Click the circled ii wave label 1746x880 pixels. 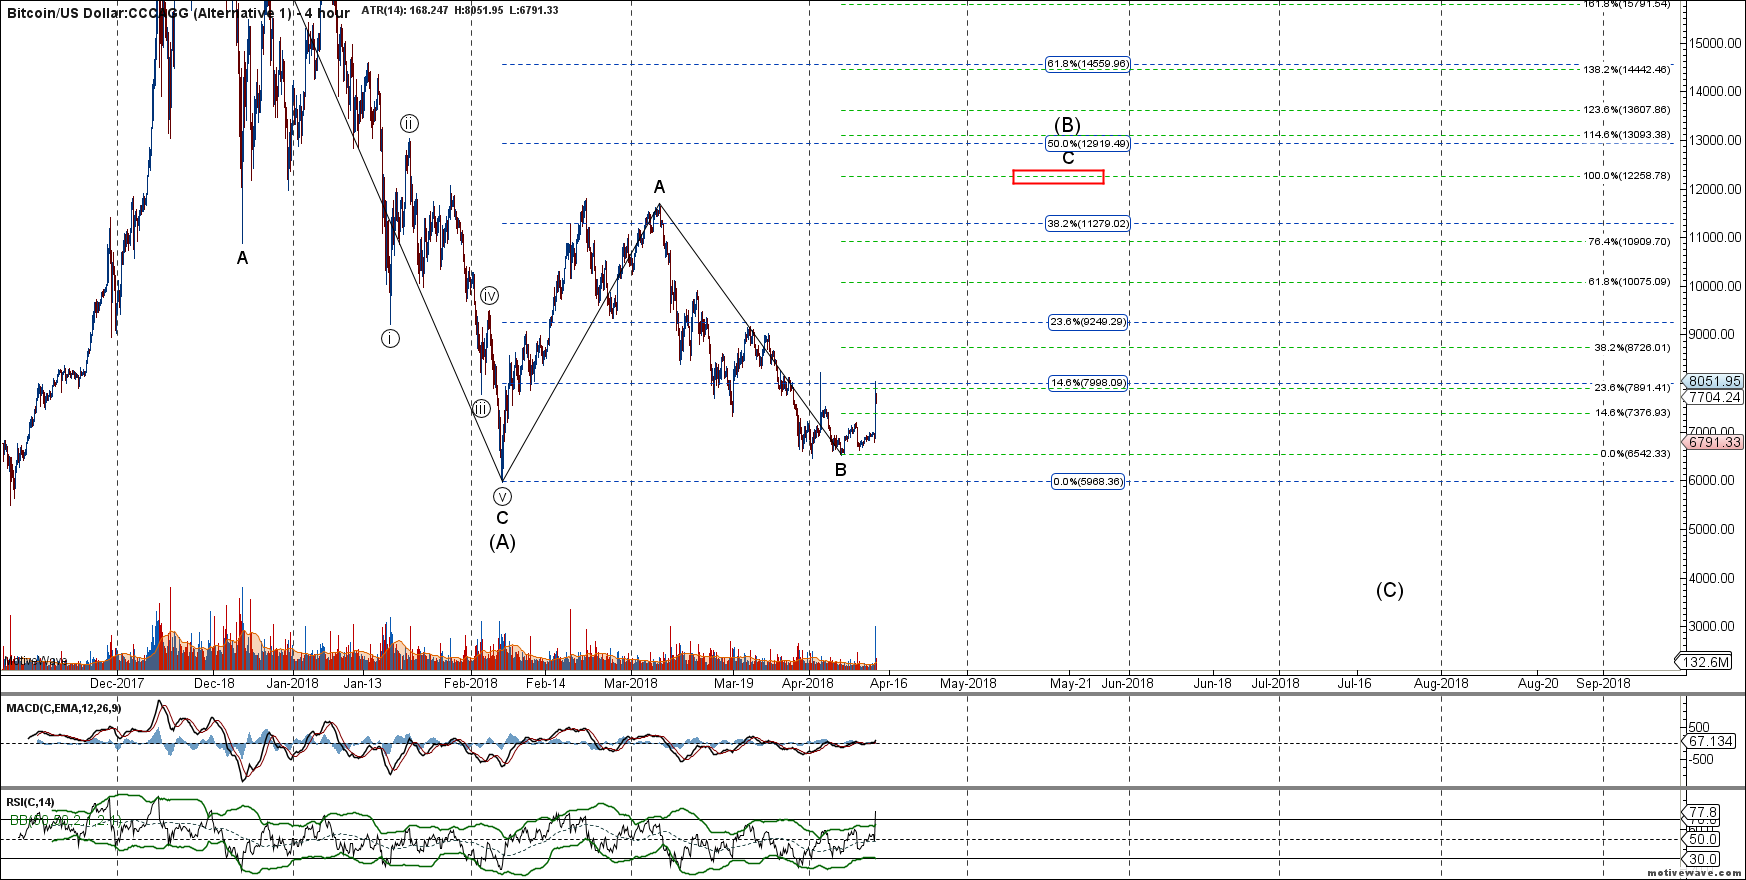pyautogui.click(x=410, y=123)
